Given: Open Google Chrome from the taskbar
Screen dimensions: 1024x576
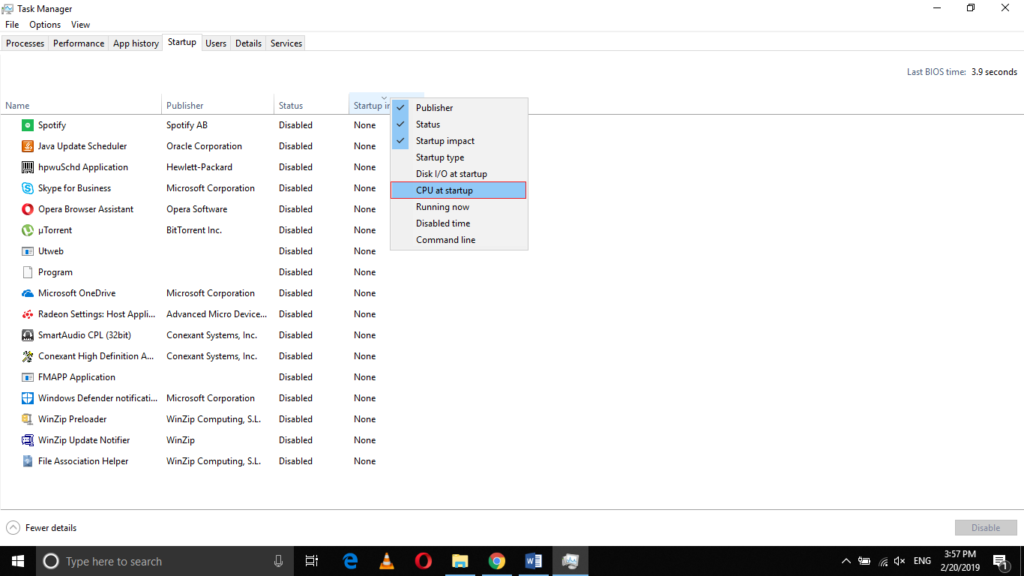Looking at the screenshot, I should [497, 561].
